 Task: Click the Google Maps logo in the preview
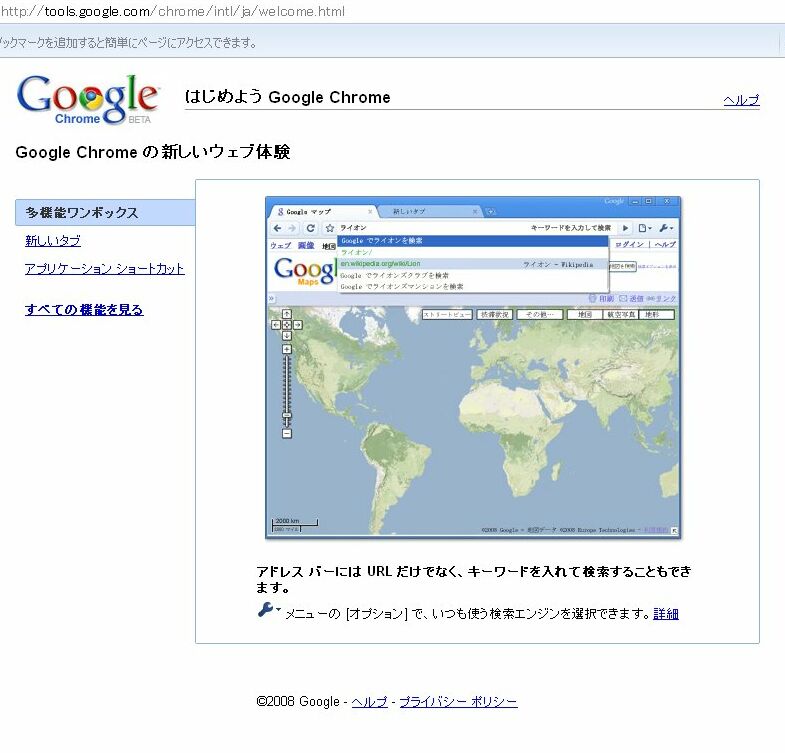tap(304, 271)
